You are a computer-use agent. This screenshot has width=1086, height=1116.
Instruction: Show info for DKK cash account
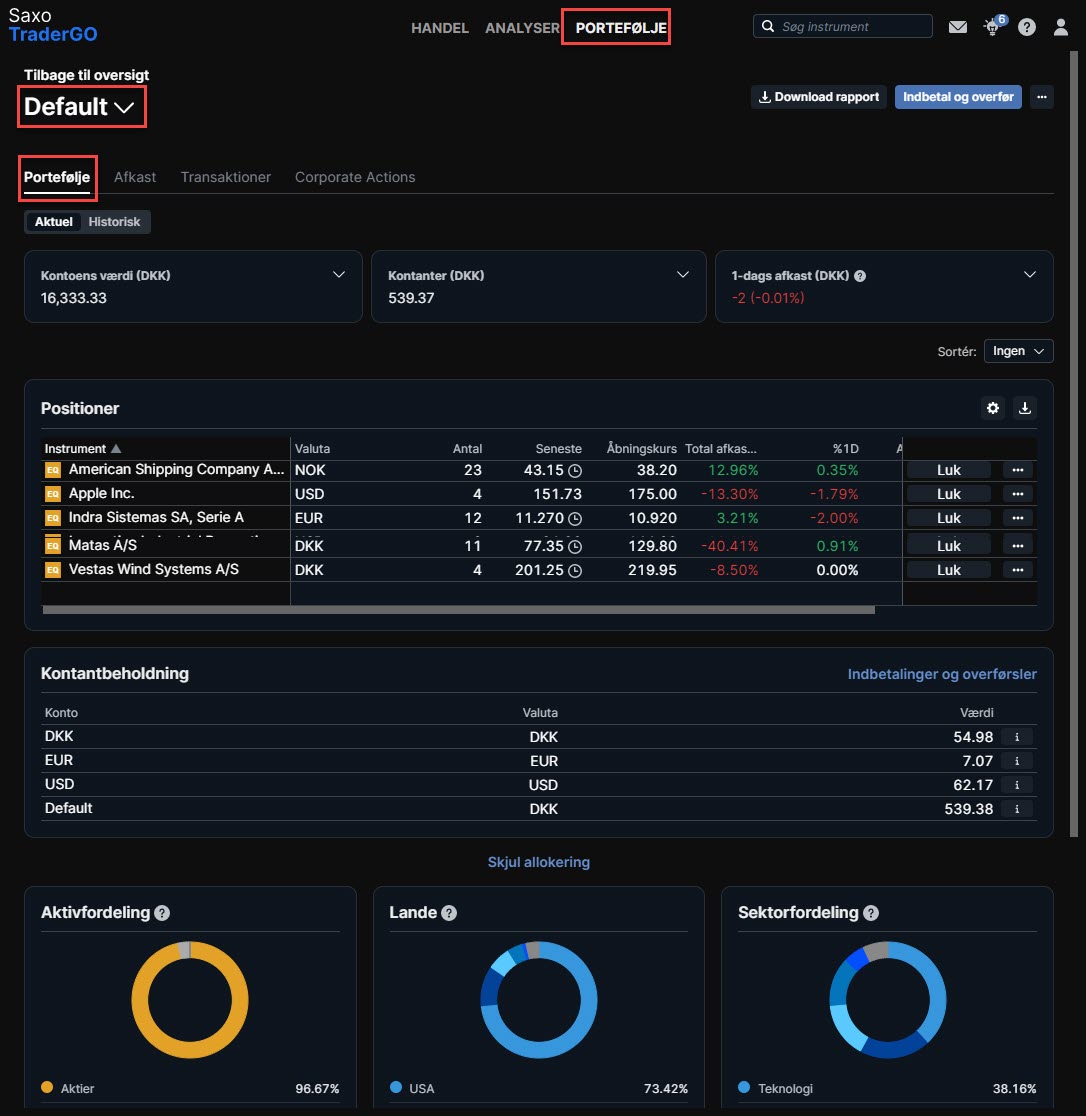(x=1017, y=737)
